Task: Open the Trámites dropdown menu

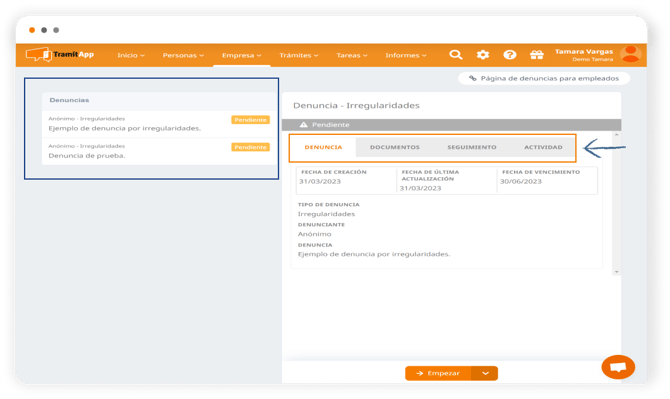Action: click(x=299, y=55)
